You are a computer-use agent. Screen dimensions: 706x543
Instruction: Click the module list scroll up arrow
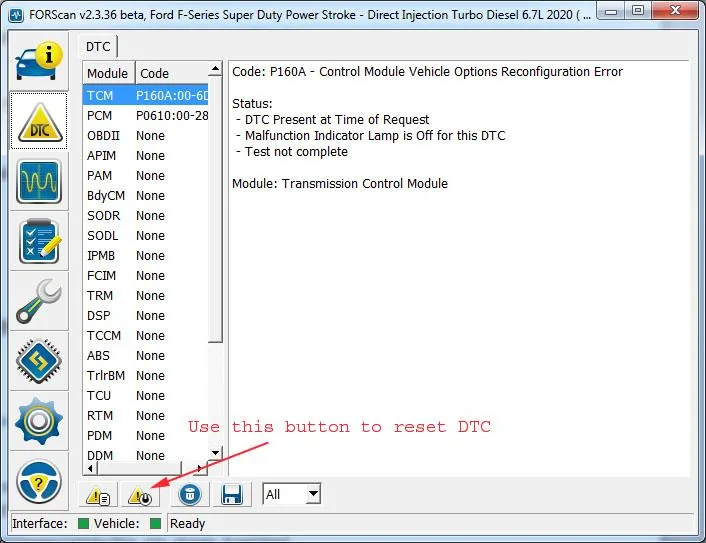pyautogui.click(x=215, y=69)
